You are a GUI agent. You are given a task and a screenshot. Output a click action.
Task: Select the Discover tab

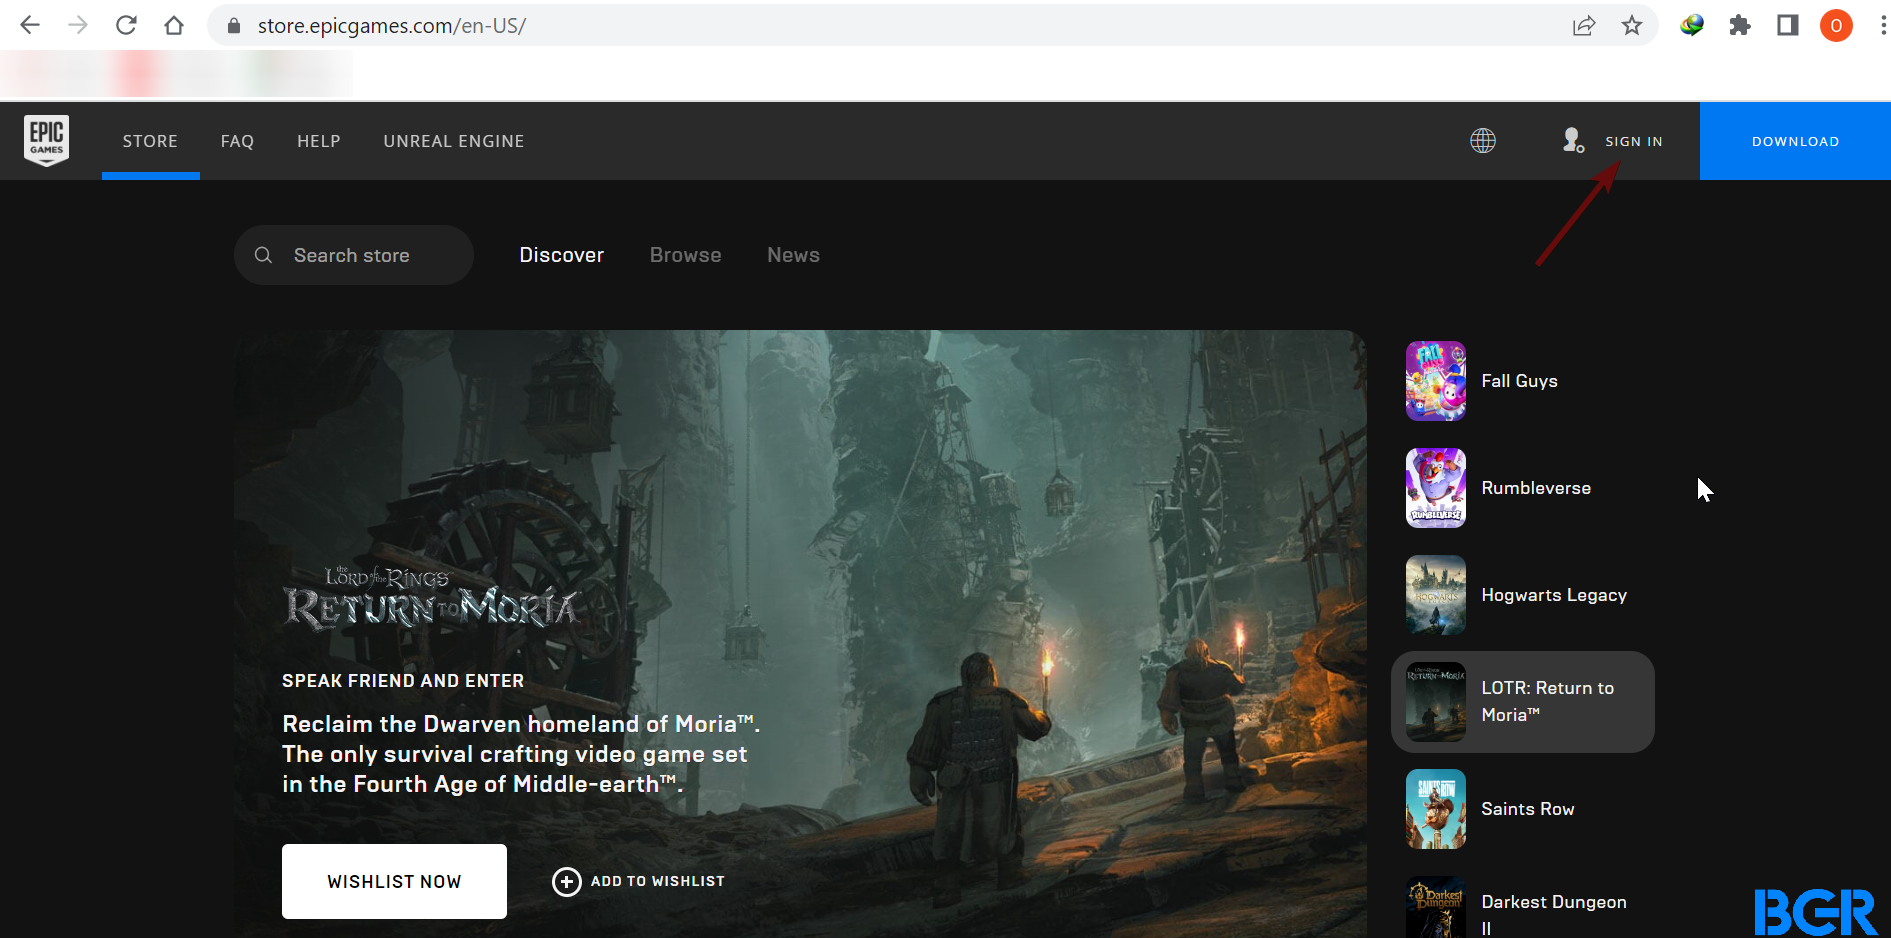point(562,255)
